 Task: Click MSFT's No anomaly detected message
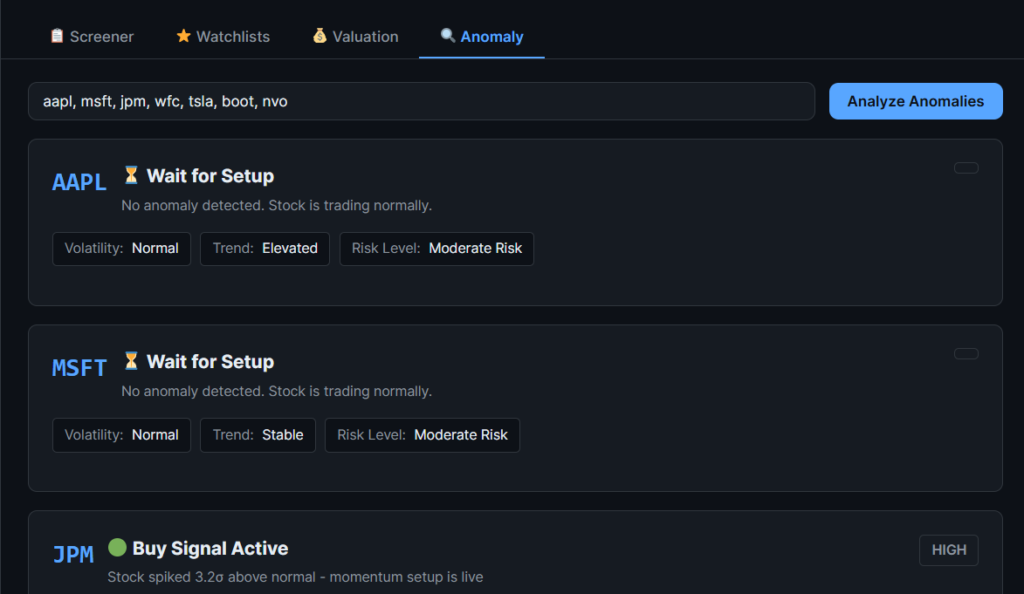click(x=277, y=392)
